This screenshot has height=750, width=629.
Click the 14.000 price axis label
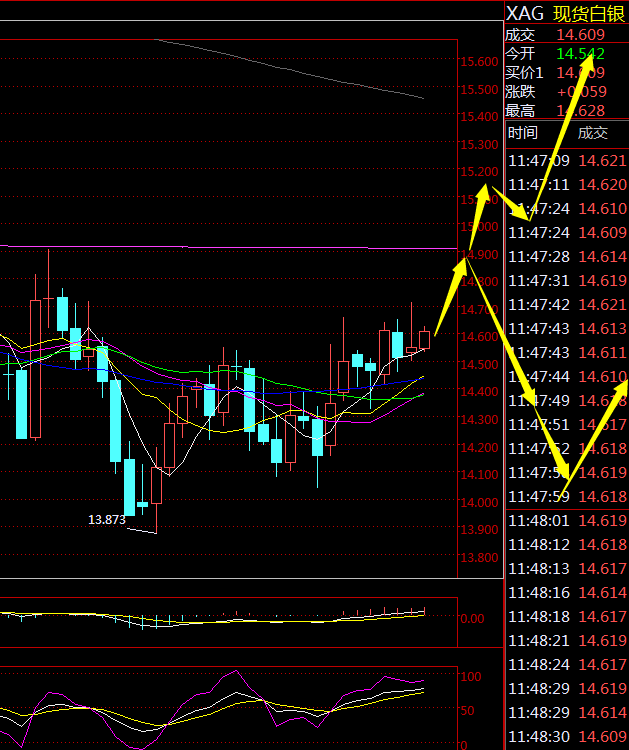(x=479, y=502)
